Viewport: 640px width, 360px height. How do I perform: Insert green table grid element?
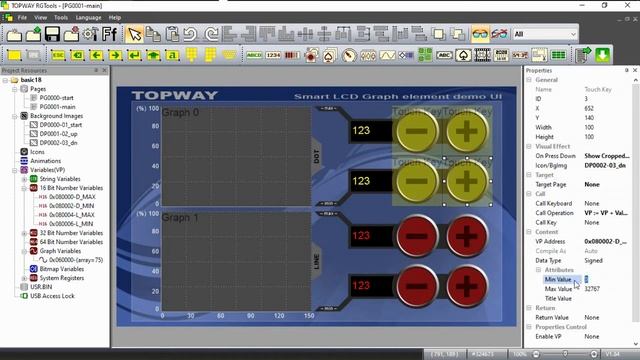[x=558, y=55]
